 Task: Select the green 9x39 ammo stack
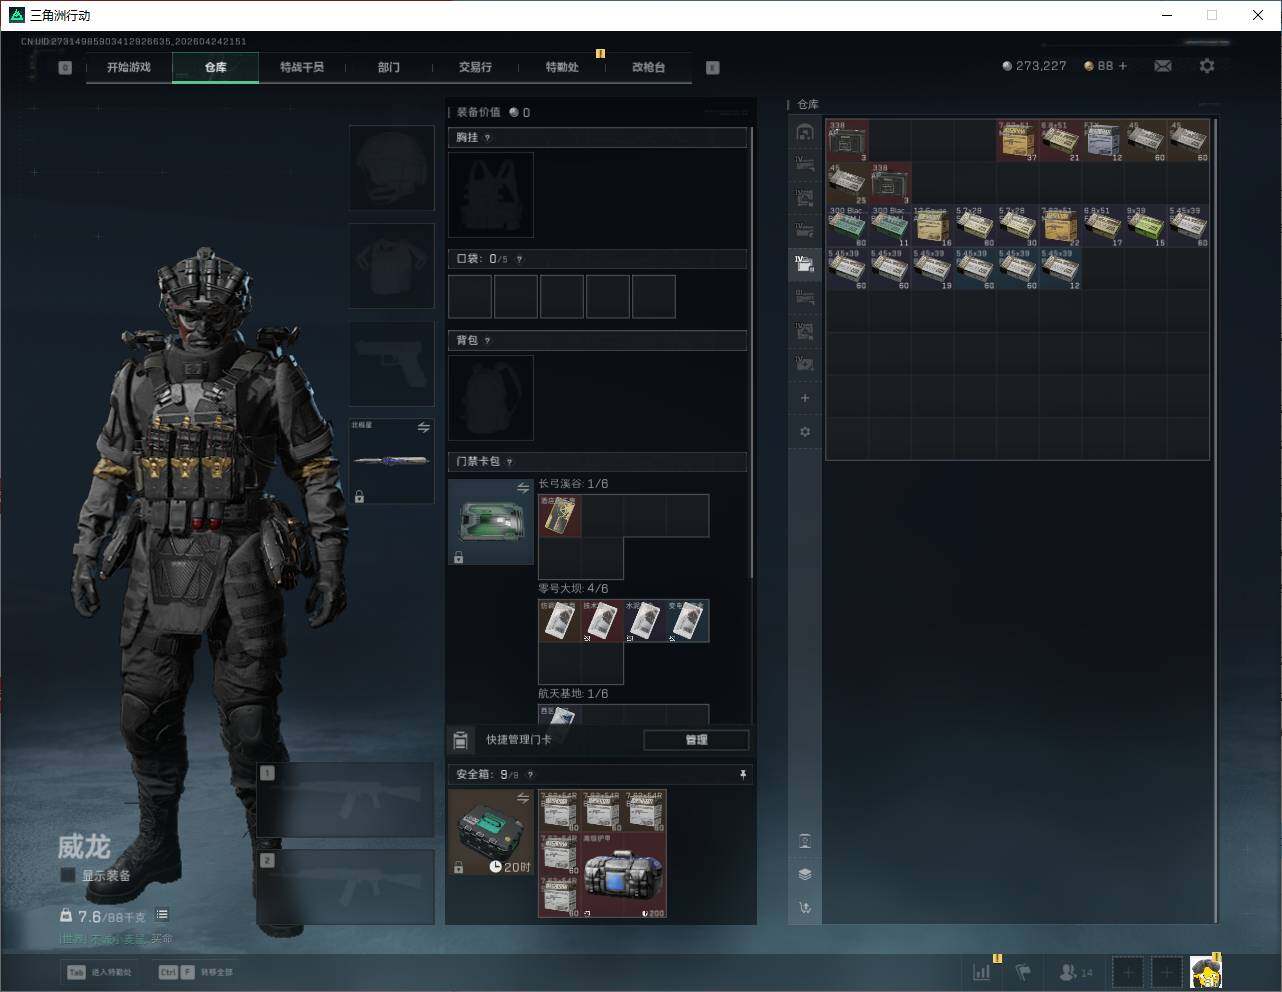coord(1146,226)
